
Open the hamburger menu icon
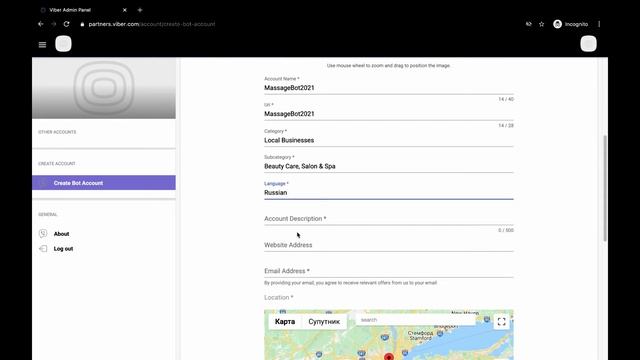click(x=42, y=44)
